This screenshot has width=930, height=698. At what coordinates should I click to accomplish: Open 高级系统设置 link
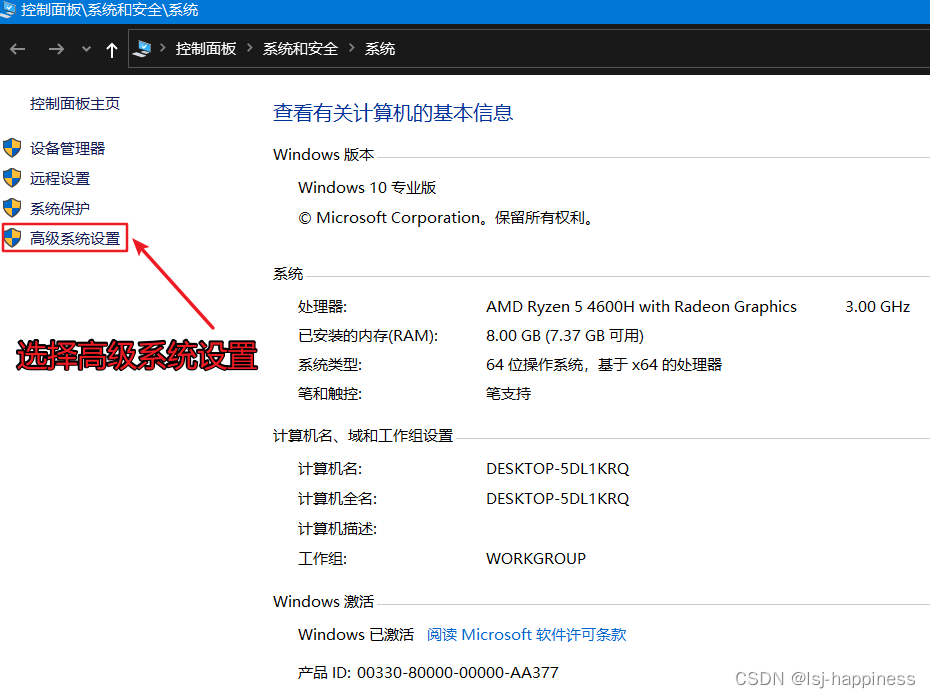click(x=75, y=238)
